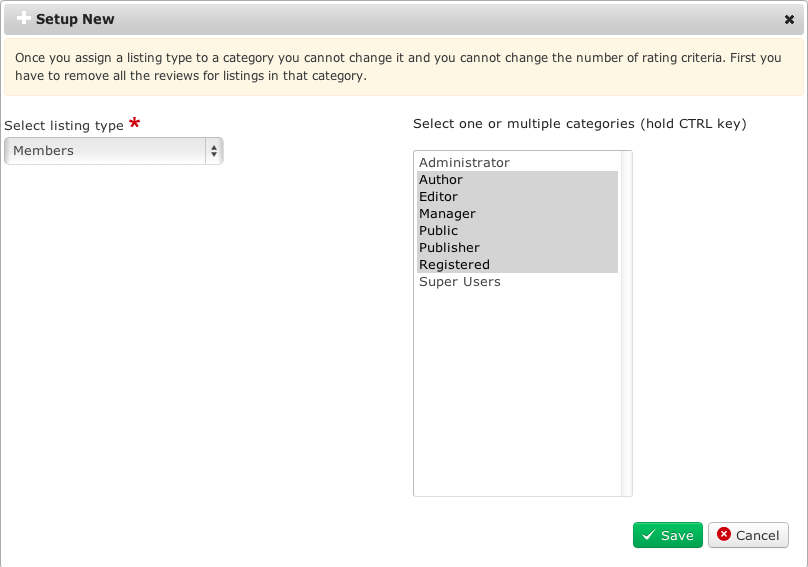Select the Author category

click(x=441, y=180)
